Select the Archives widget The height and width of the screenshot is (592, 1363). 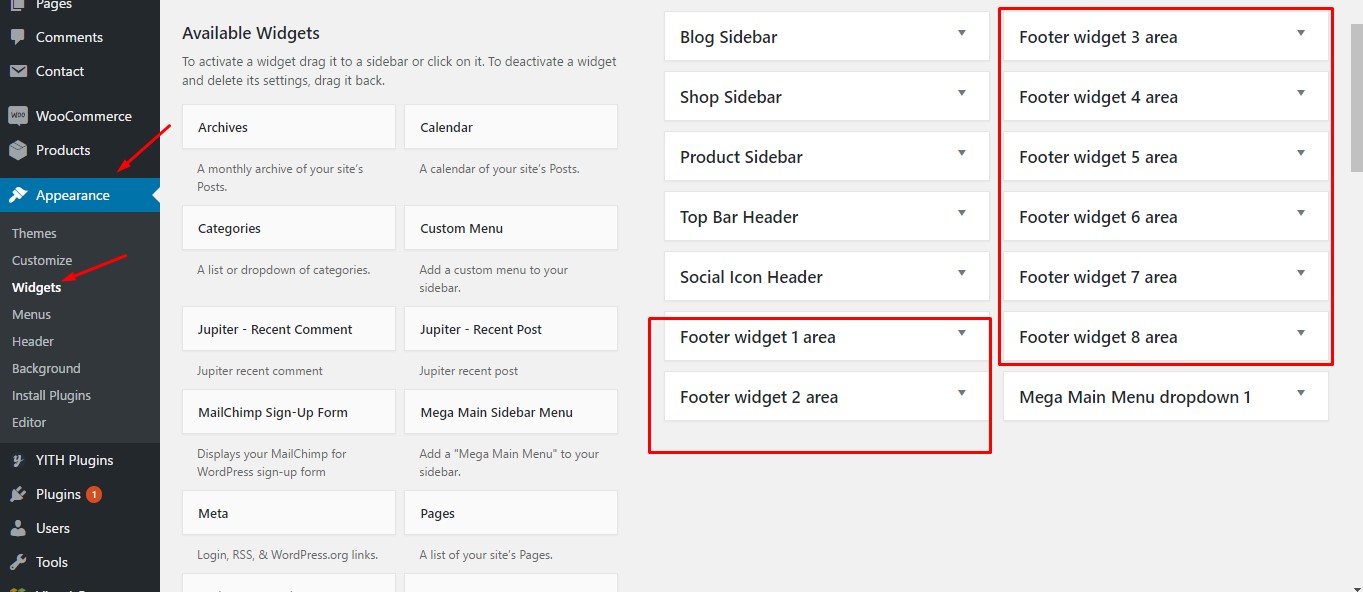point(288,126)
